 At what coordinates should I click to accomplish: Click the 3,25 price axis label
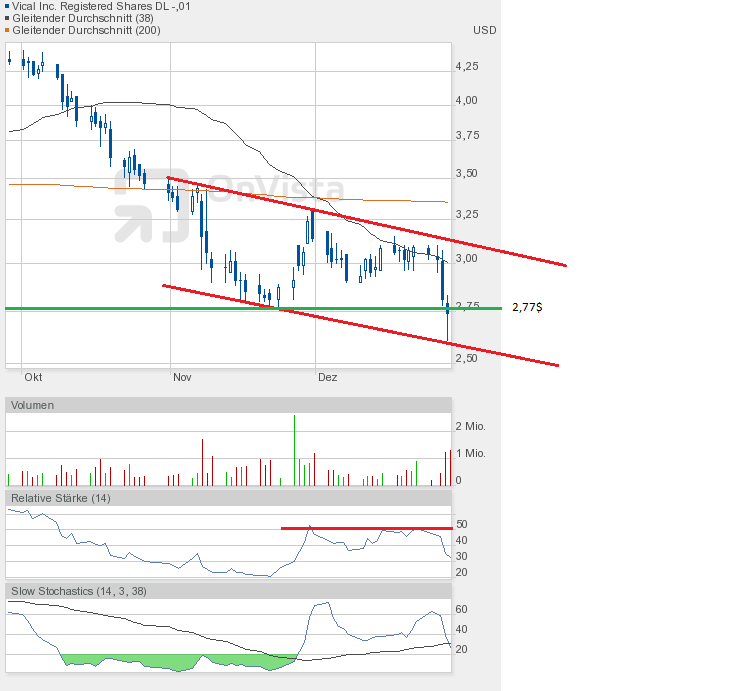point(467,214)
